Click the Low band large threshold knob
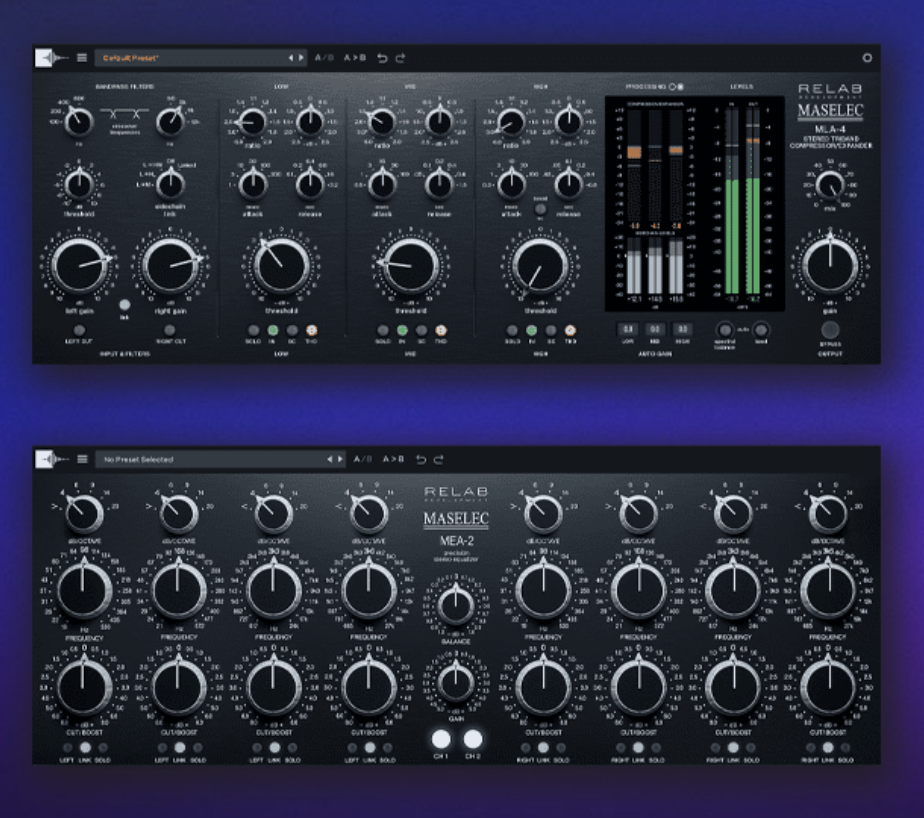Screen dimensions: 924x818 [282, 266]
